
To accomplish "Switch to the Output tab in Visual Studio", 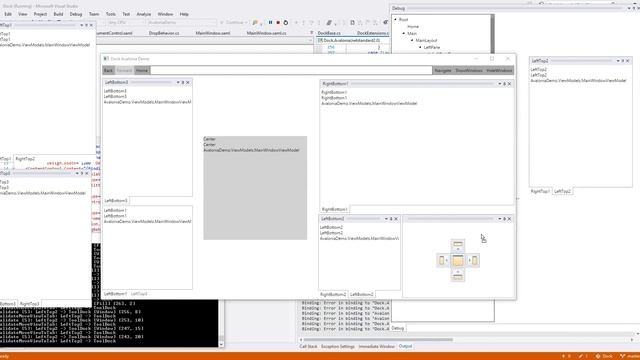I will point(405,346).
